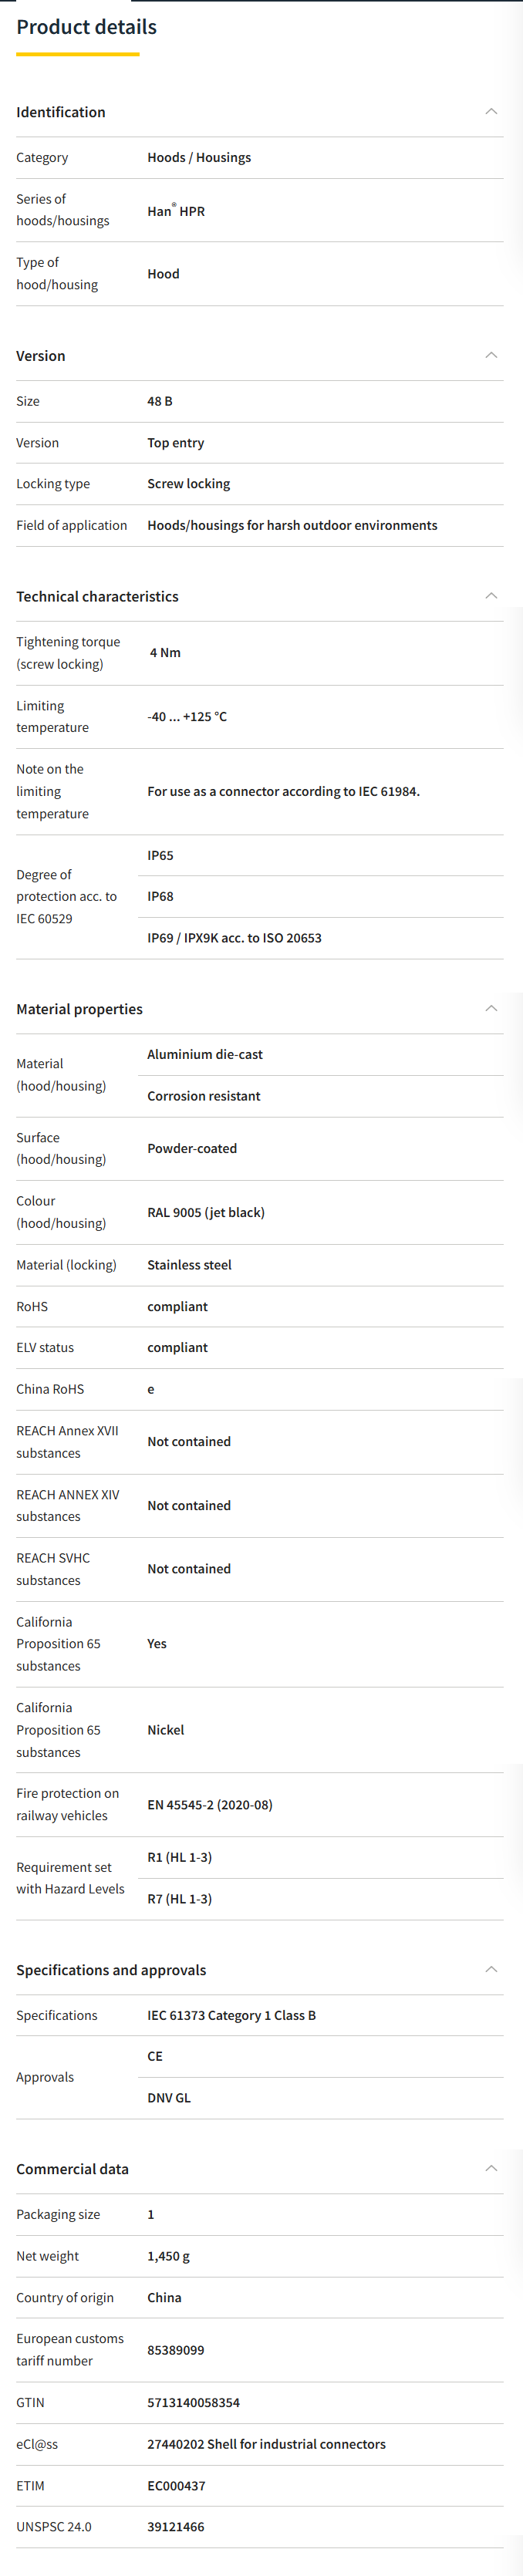The height and width of the screenshot is (2576, 523).
Task: Collapse the Material properties chevron
Action: (490, 1008)
